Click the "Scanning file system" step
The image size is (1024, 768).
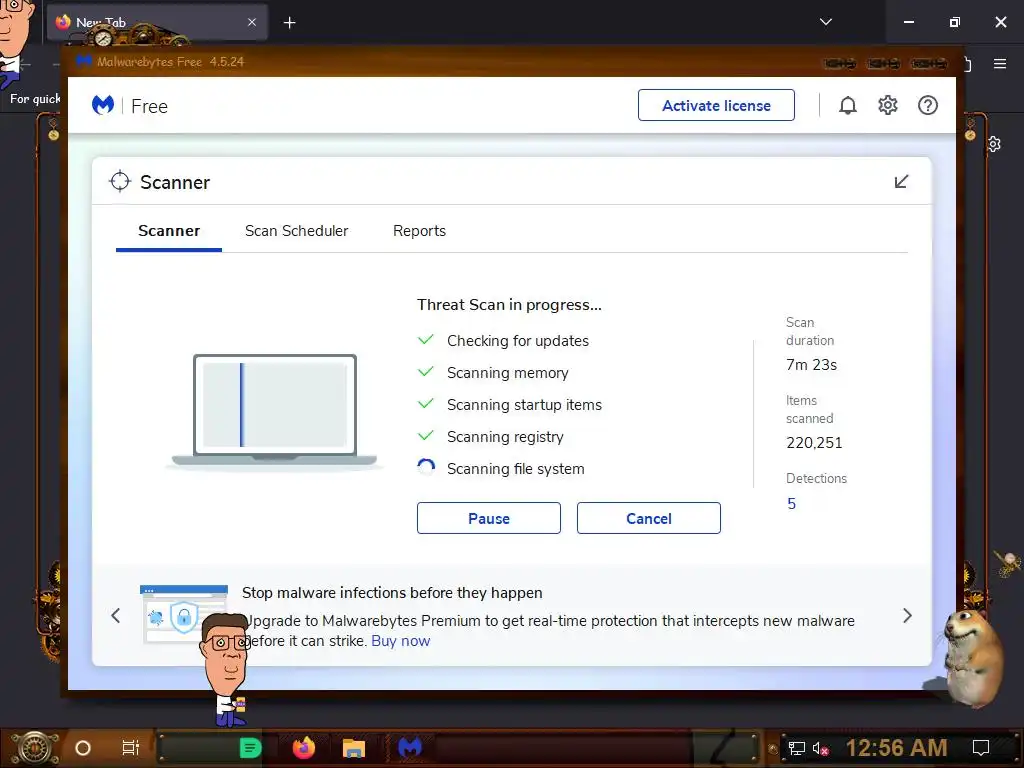click(515, 469)
